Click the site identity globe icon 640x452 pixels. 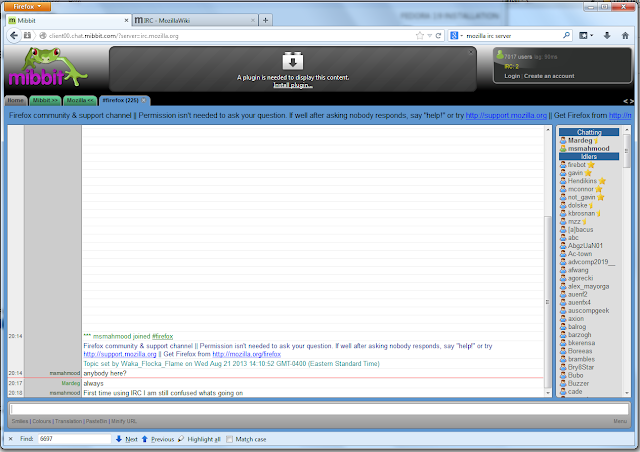42,36
